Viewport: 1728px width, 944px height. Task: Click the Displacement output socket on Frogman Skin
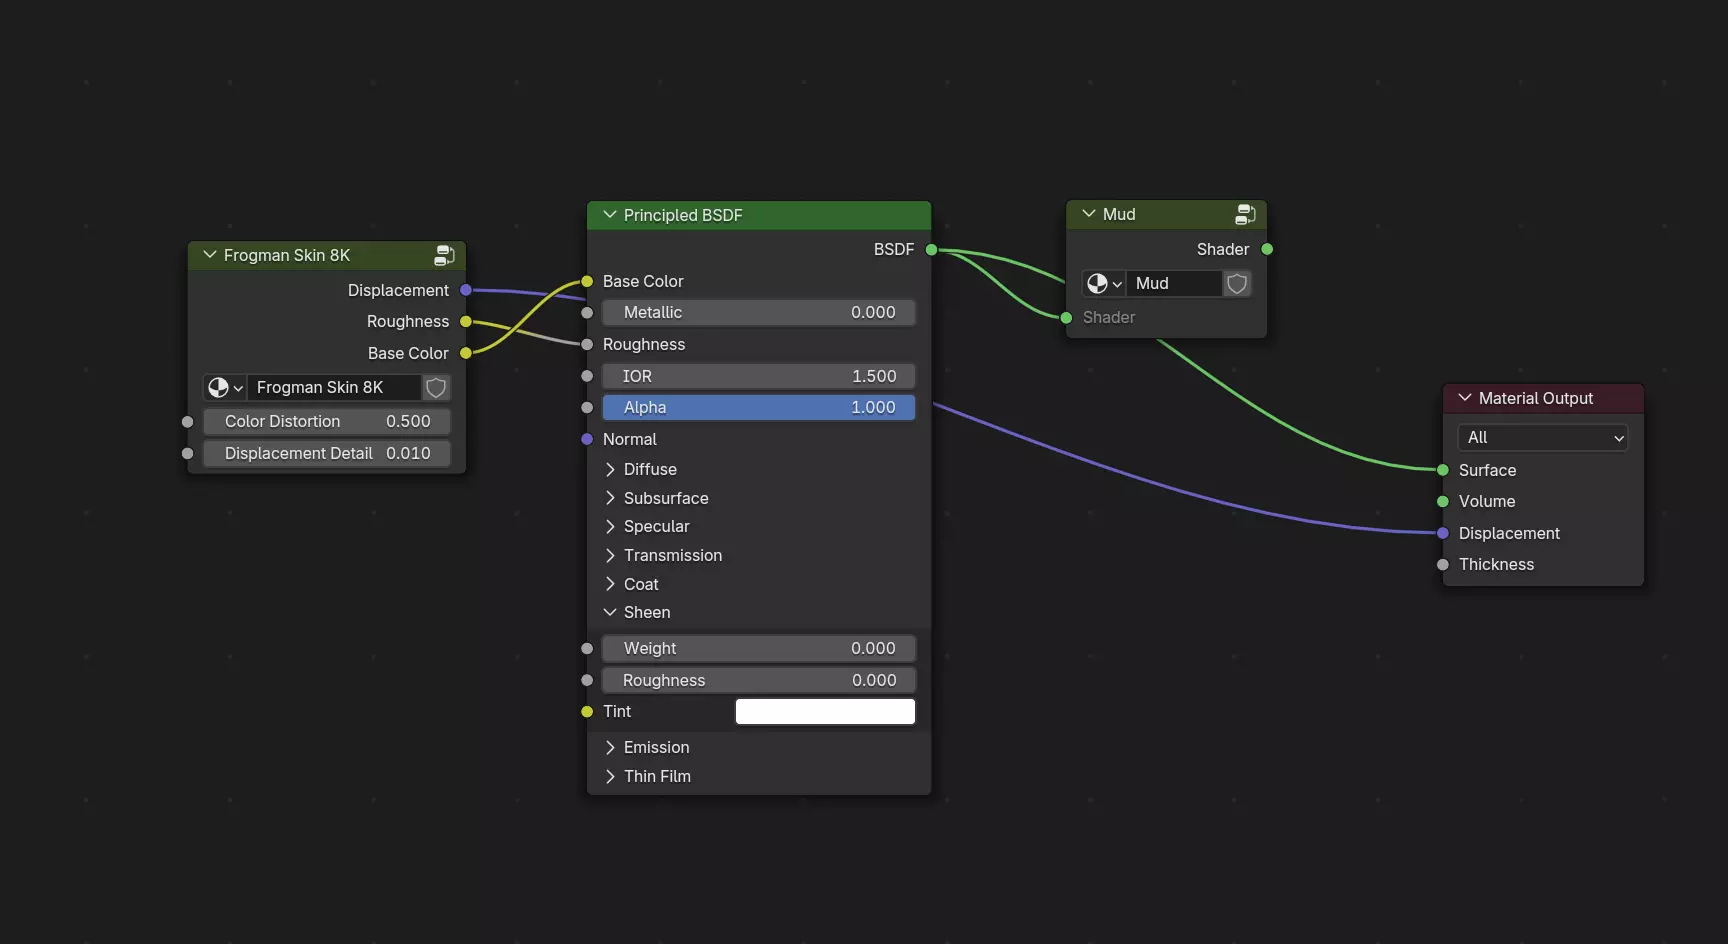point(466,291)
